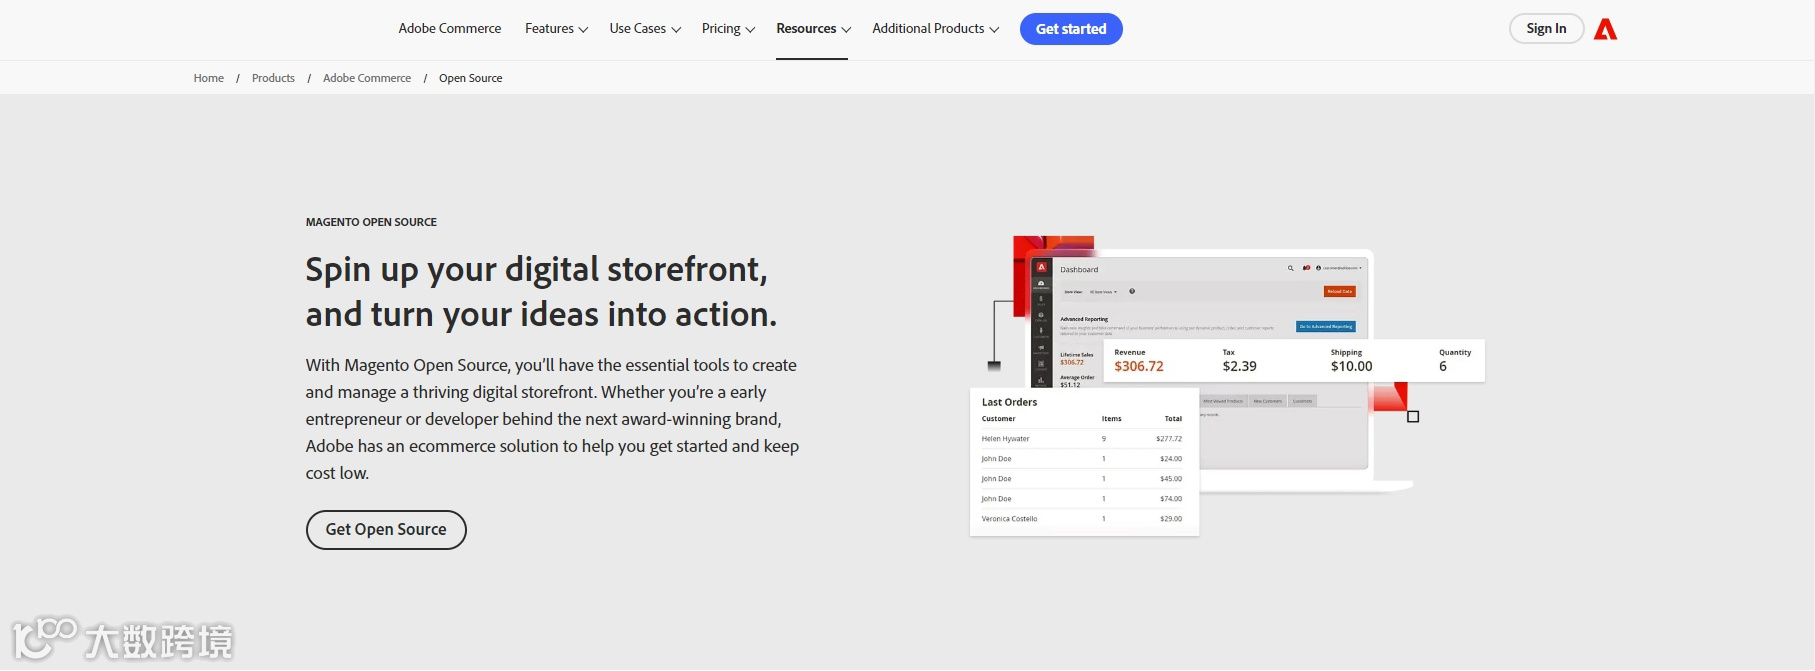Click the Sign In button
Screen dimensions: 1815x671
(1546, 29)
